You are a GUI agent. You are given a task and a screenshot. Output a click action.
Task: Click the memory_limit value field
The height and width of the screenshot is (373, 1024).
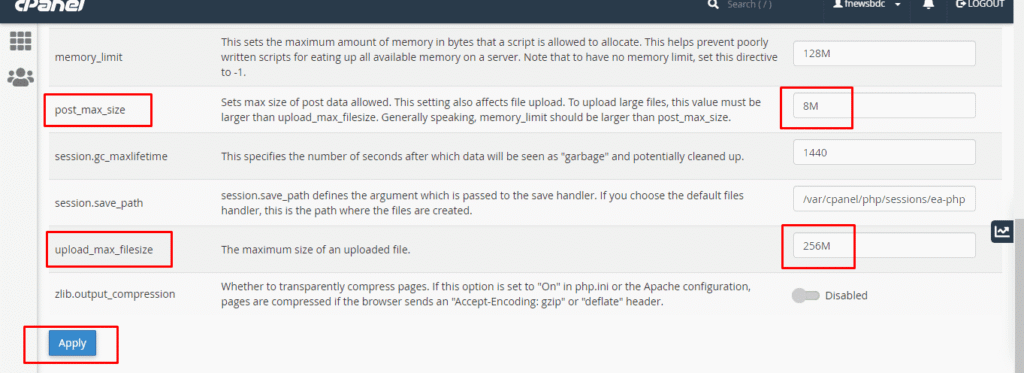tap(884, 54)
